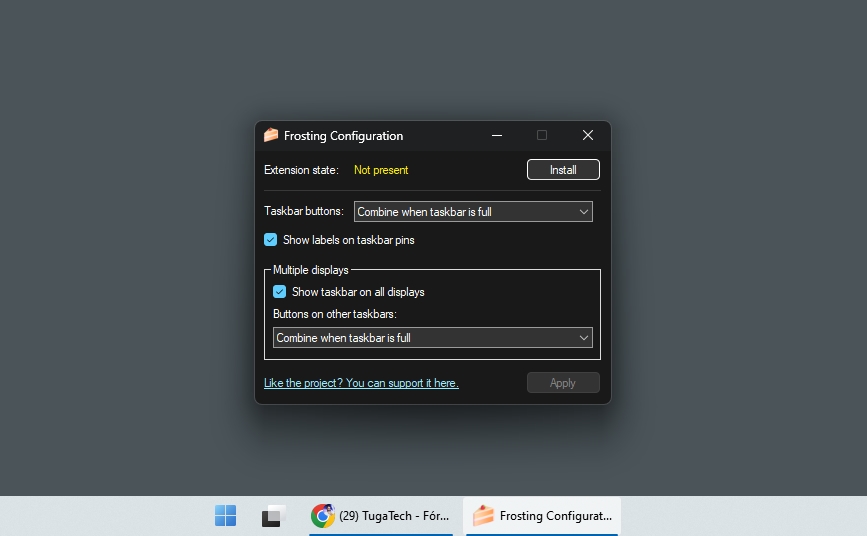Open the Windows Start menu

point(226,516)
